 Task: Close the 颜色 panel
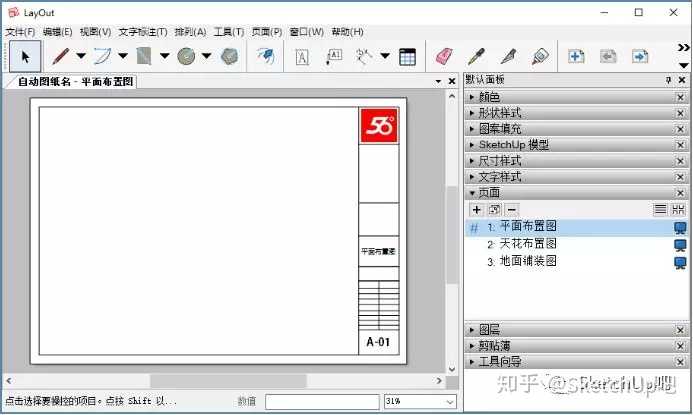click(x=681, y=97)
